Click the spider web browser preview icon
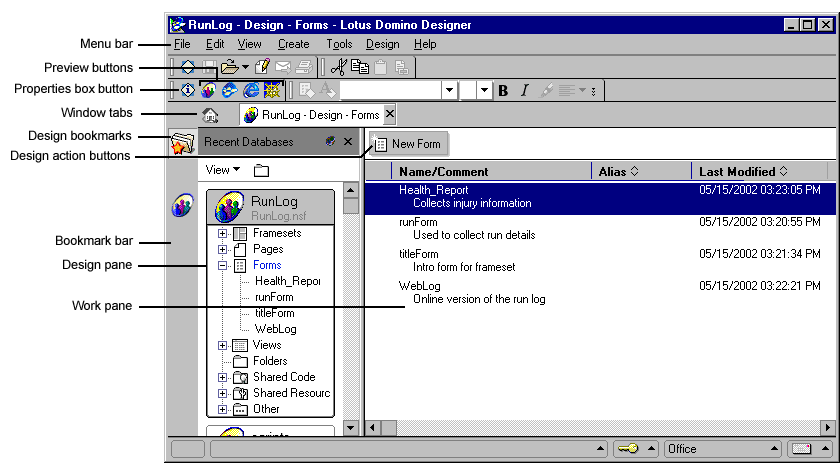840x465 pixels. click(272, 91)
